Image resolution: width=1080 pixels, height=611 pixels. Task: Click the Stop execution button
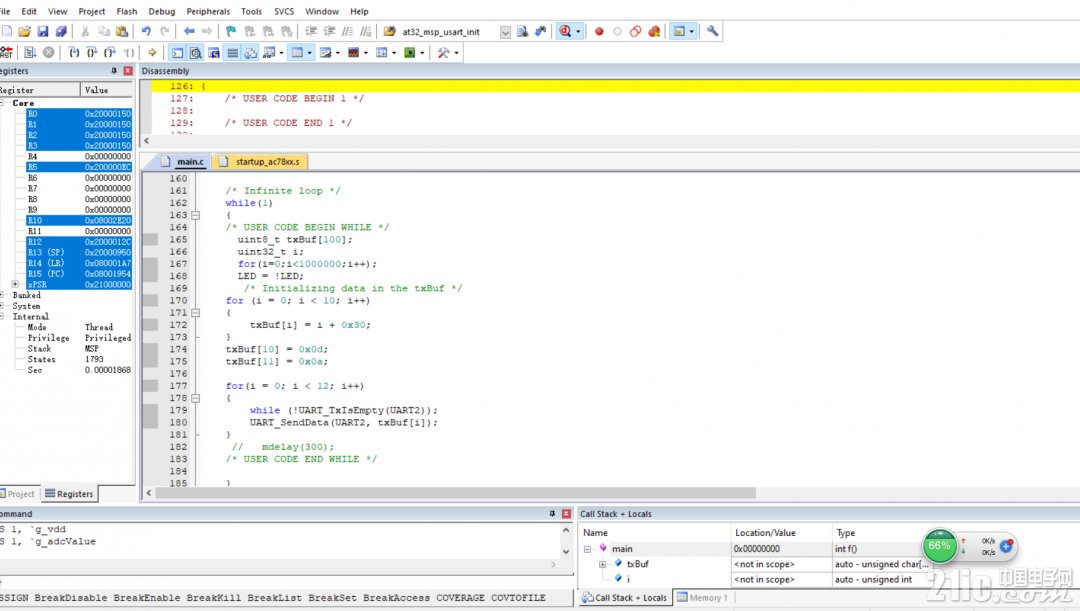(x=48, y=52)
